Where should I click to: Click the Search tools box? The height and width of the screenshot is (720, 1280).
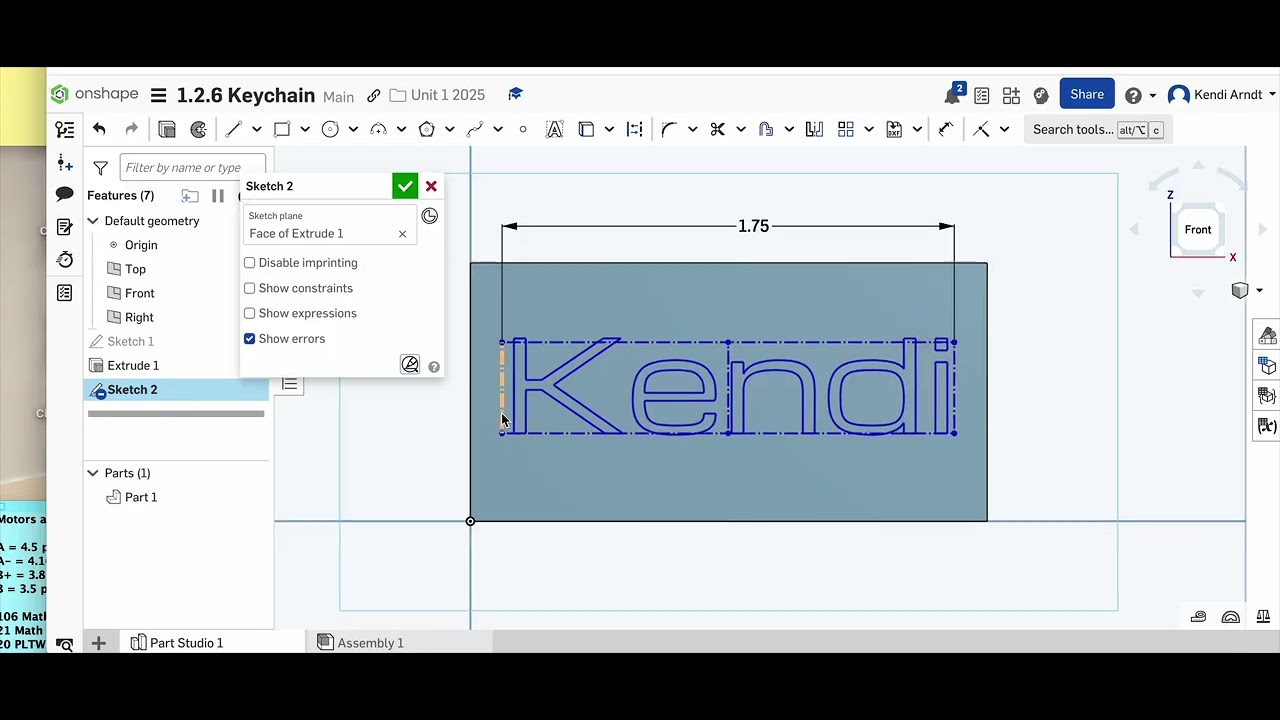pos(1097,130)
